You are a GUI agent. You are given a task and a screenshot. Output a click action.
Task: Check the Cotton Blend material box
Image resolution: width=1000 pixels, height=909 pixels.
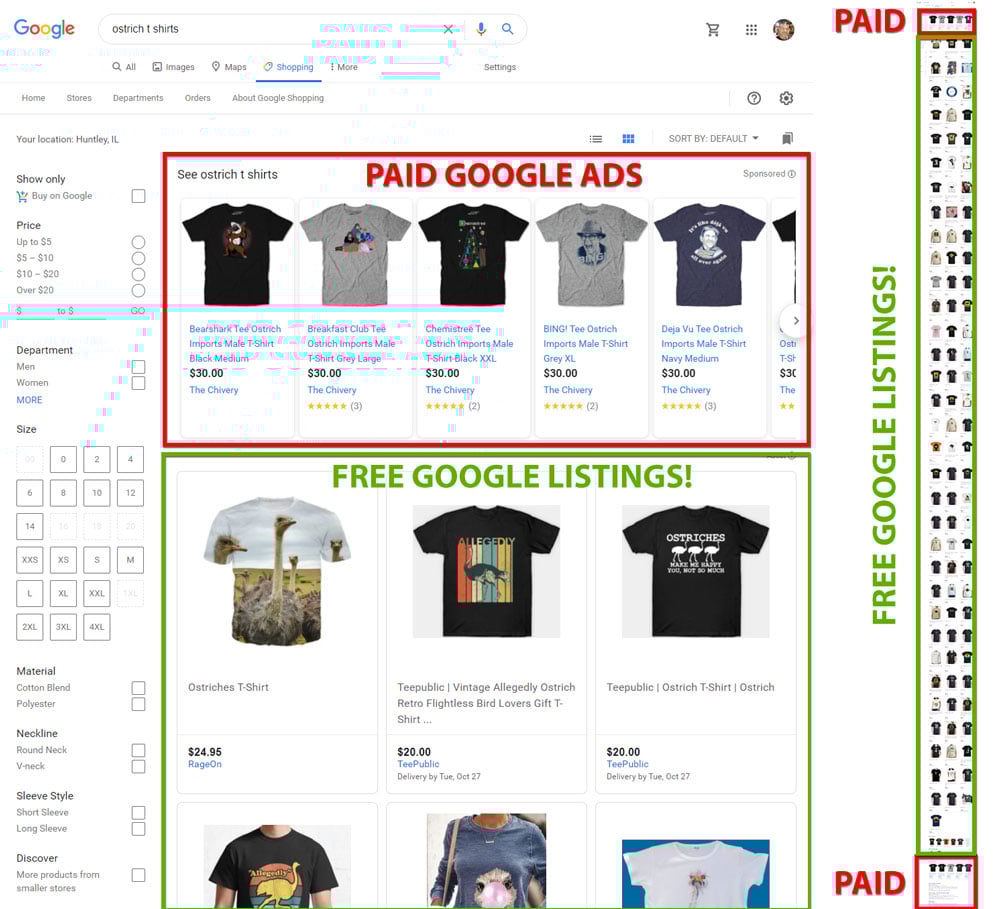coord(138,688)
